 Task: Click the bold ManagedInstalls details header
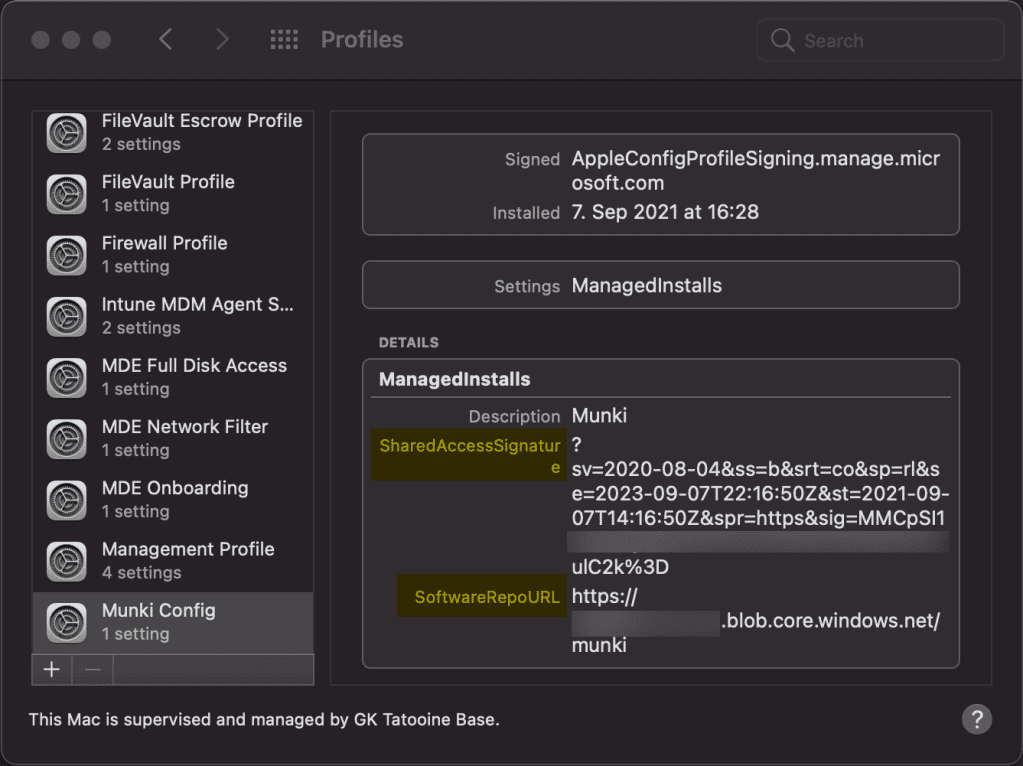(454, 380)
